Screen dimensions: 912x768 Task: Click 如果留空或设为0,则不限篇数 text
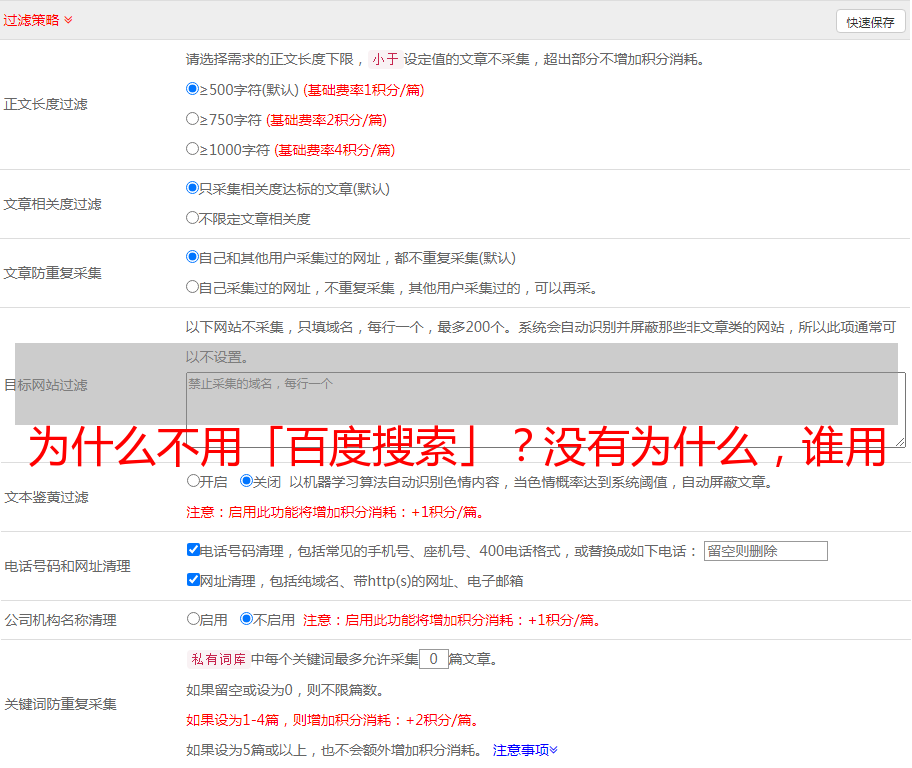point(285,690)
